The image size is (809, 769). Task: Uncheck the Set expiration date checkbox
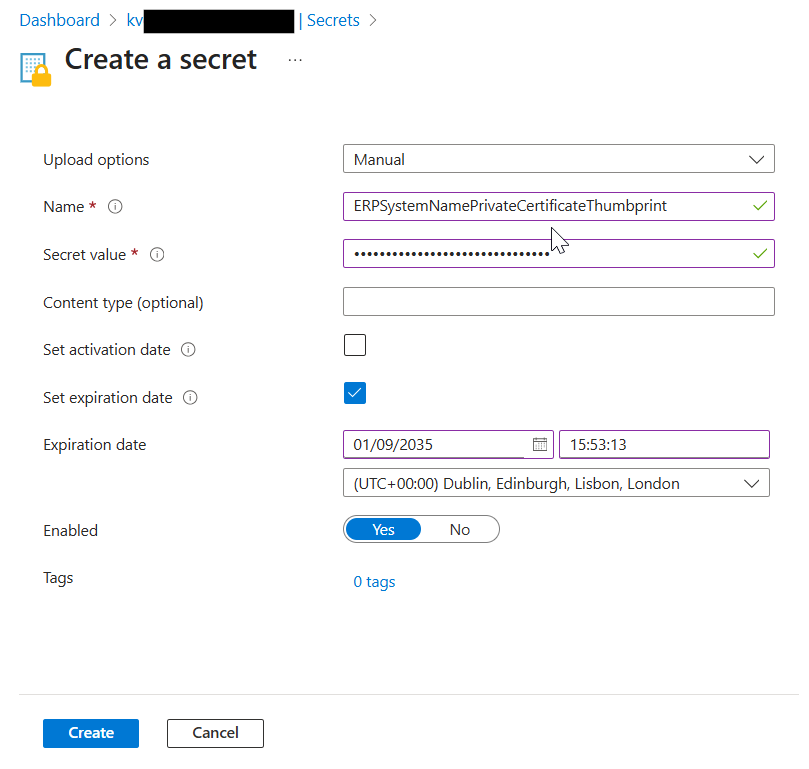pyautogui.click(x=355, y=393)
